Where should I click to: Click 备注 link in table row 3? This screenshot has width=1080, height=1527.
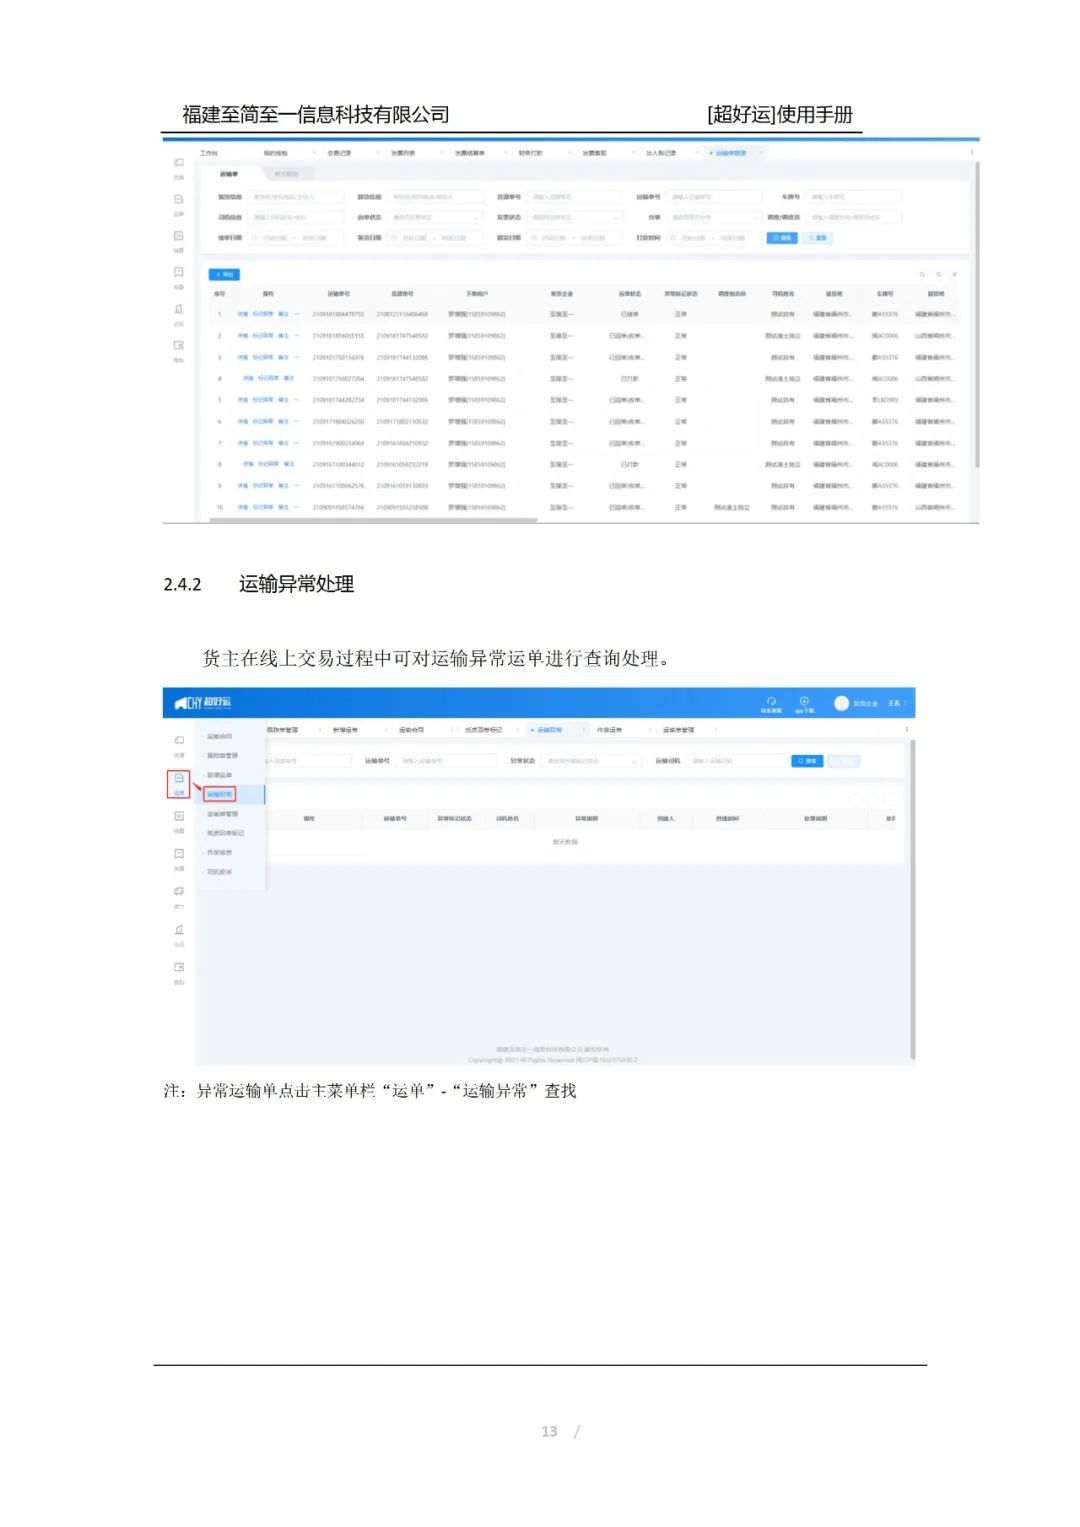click(x=283, y=357)
